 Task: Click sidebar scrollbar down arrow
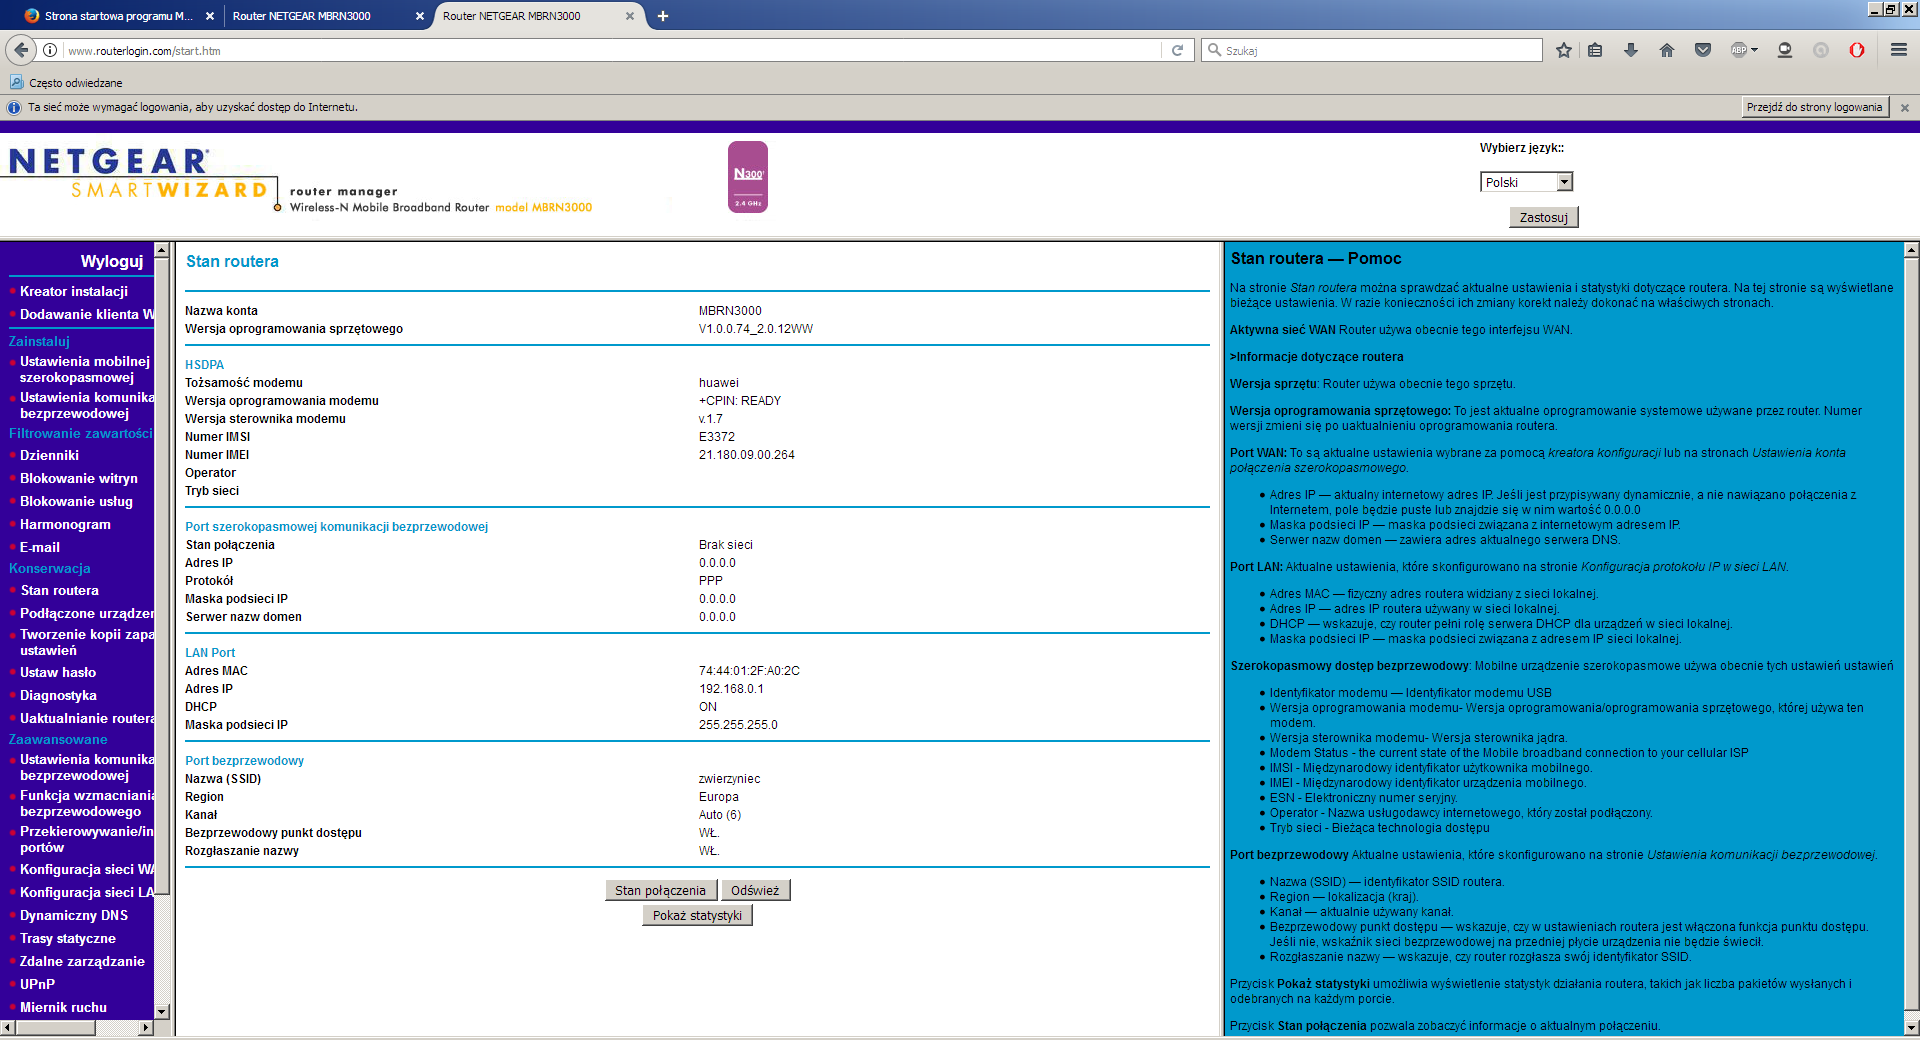[x=162, y=1011]
